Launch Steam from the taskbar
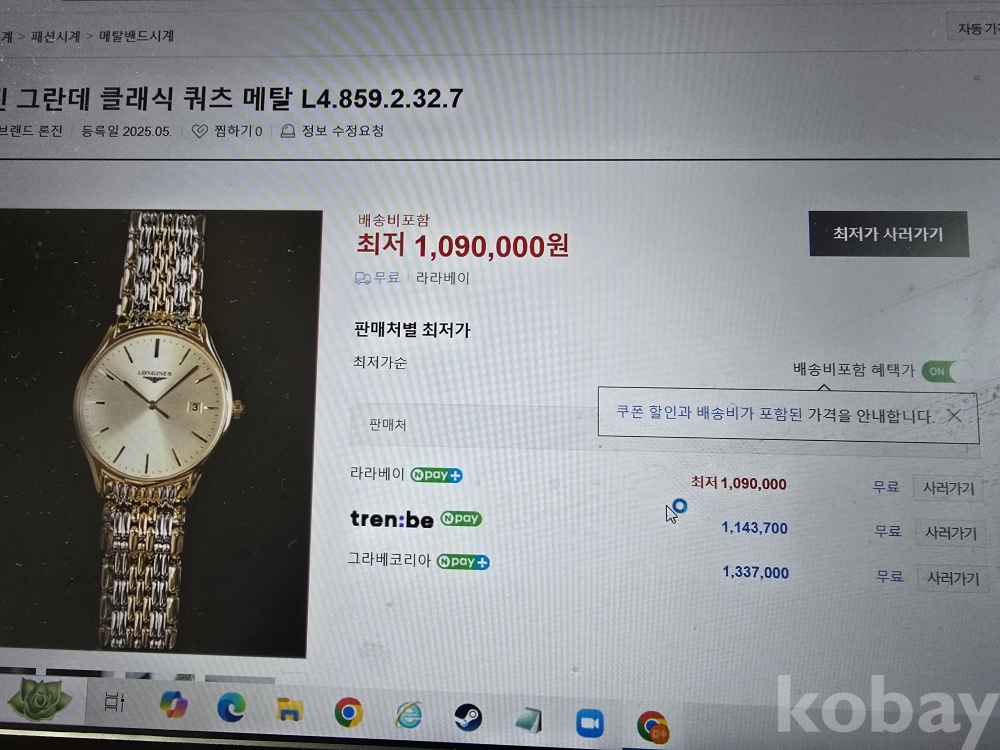Screen dimensions: 1000x750 468,717
